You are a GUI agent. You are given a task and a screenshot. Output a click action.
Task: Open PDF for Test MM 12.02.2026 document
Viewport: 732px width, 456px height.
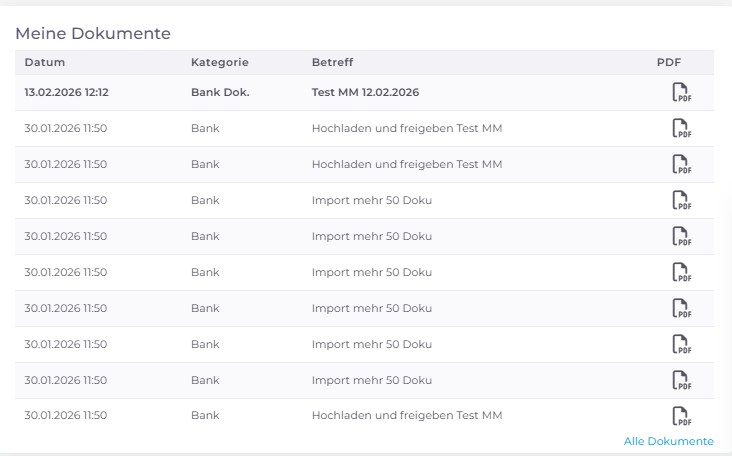pyautogui.click(x=680, y=93)
